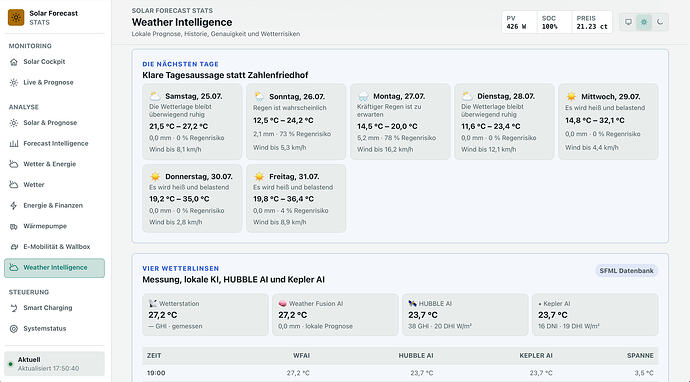The image size is (690, 382).
Task: Click the KEPLER AI column header
Action: coord(536,356)
